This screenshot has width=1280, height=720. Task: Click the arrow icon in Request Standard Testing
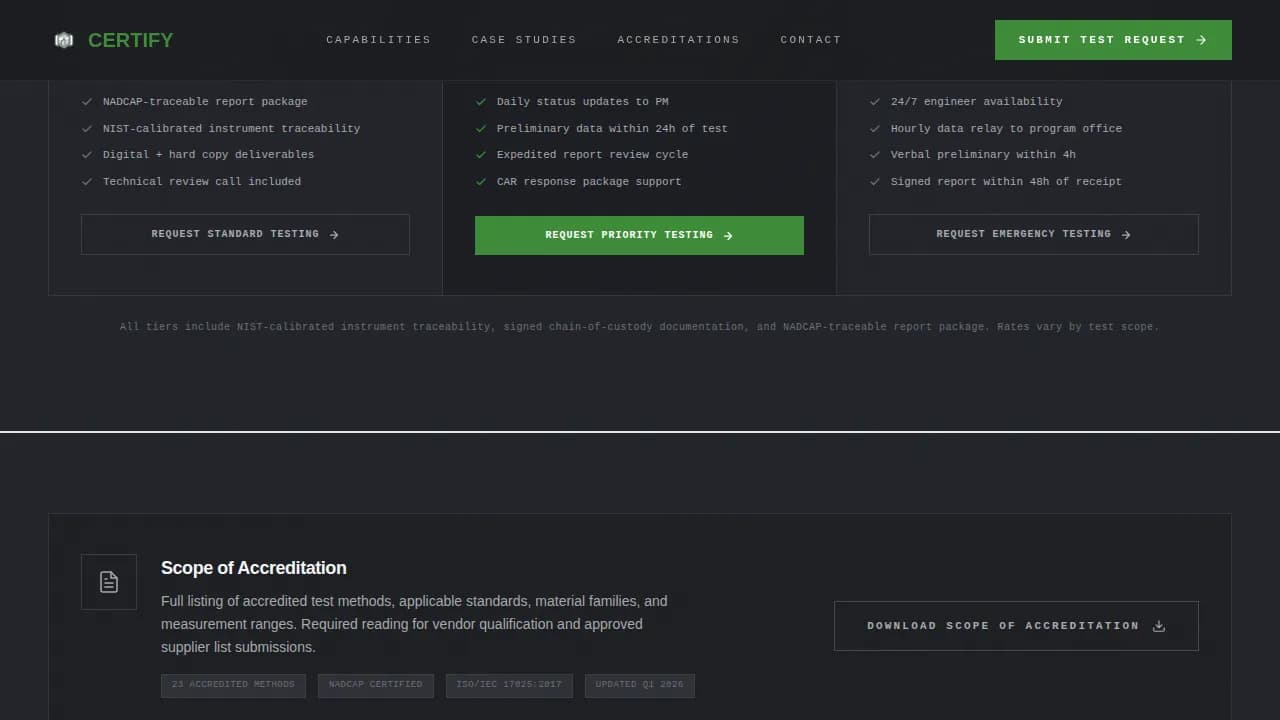(x=333, y=234)
